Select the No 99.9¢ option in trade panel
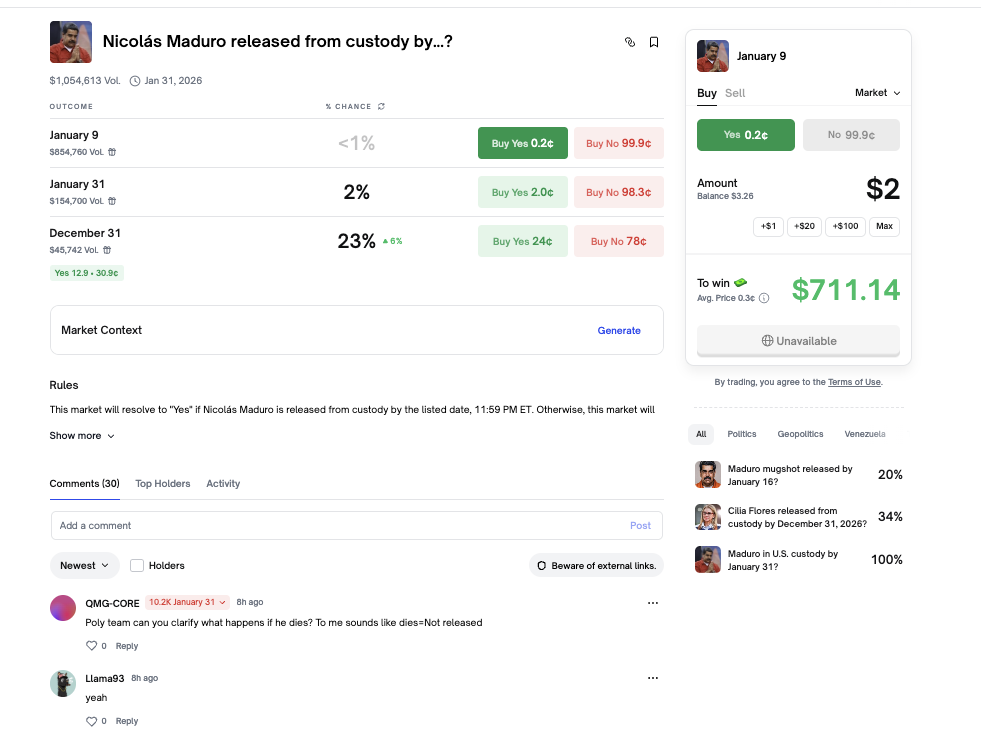 [x=851, y=135]
